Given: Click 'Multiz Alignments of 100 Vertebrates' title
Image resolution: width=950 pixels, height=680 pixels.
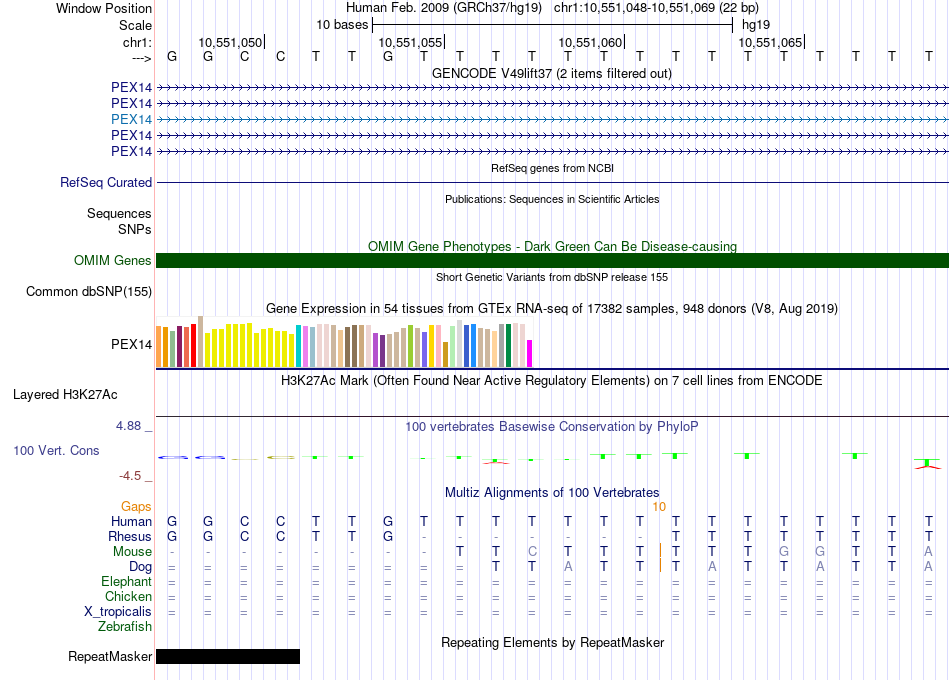Looking at the screenshot, I should [551, 492].
